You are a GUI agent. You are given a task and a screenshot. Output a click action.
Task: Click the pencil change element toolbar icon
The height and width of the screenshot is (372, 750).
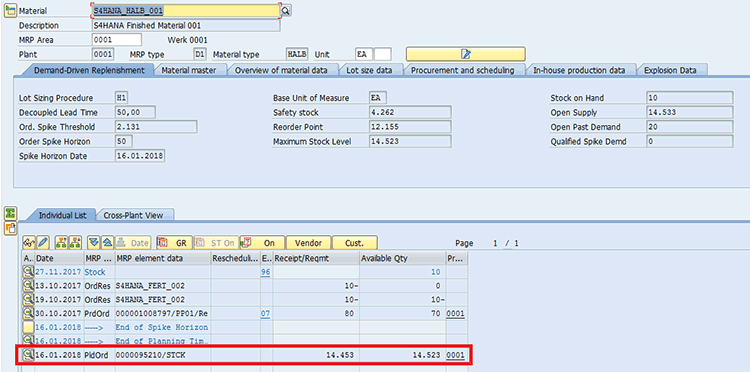pyautogui.click(x=43, y=242)
